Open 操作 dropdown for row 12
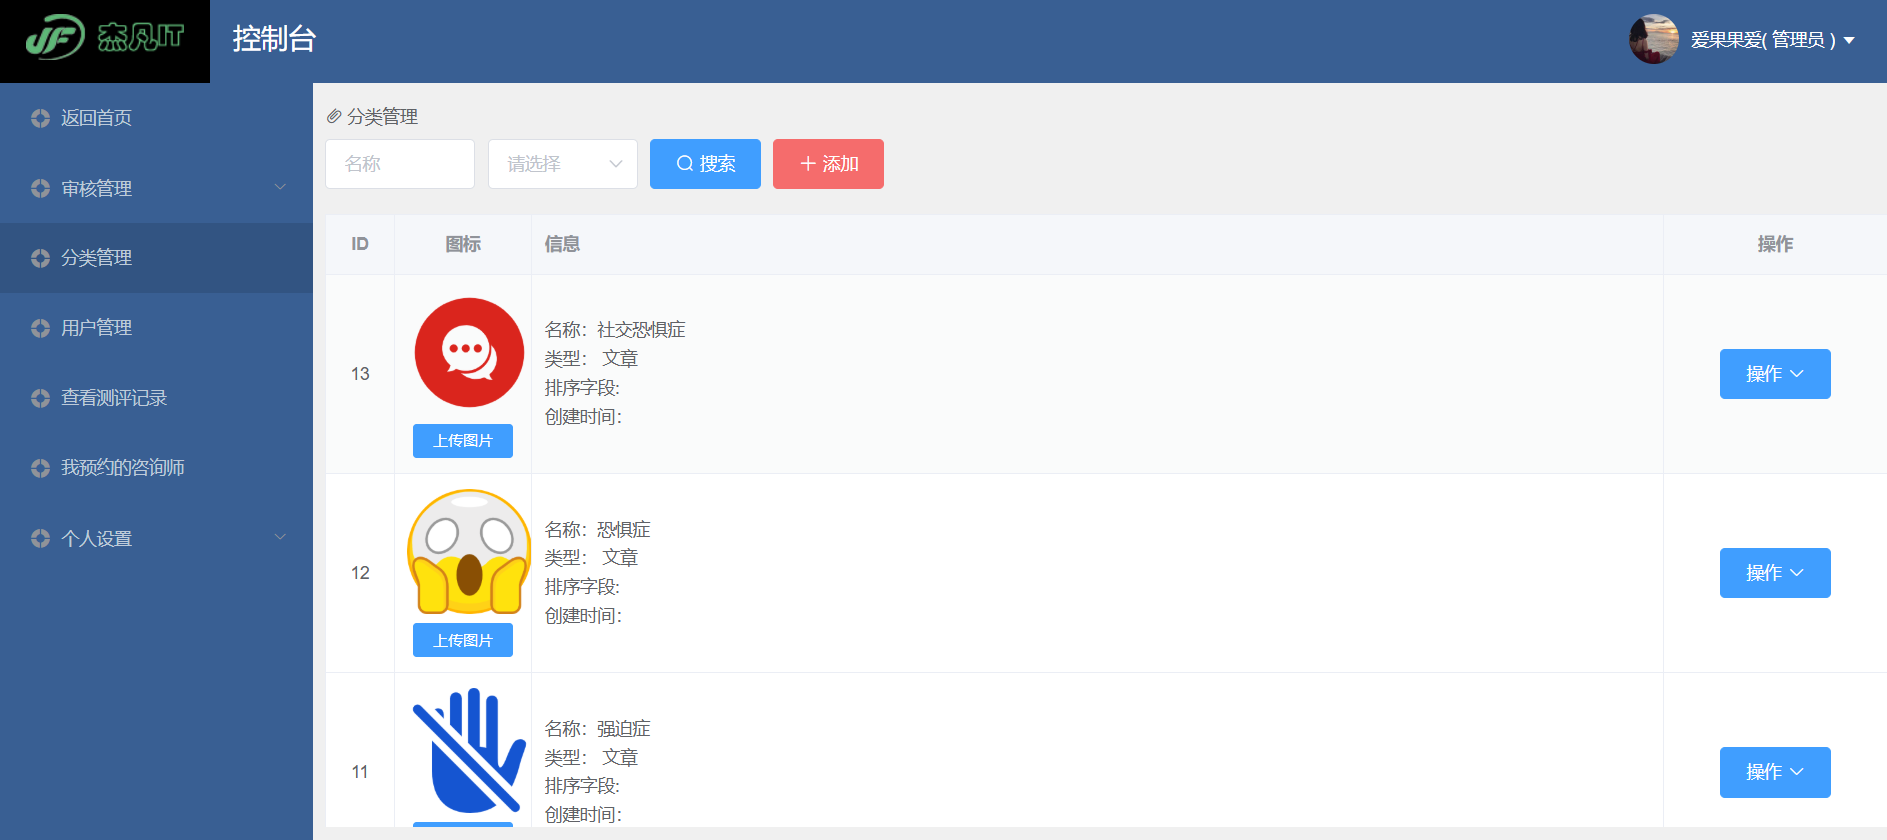Image resolution: width=1887 pixels, height=840 pixels. (1775, 573)
